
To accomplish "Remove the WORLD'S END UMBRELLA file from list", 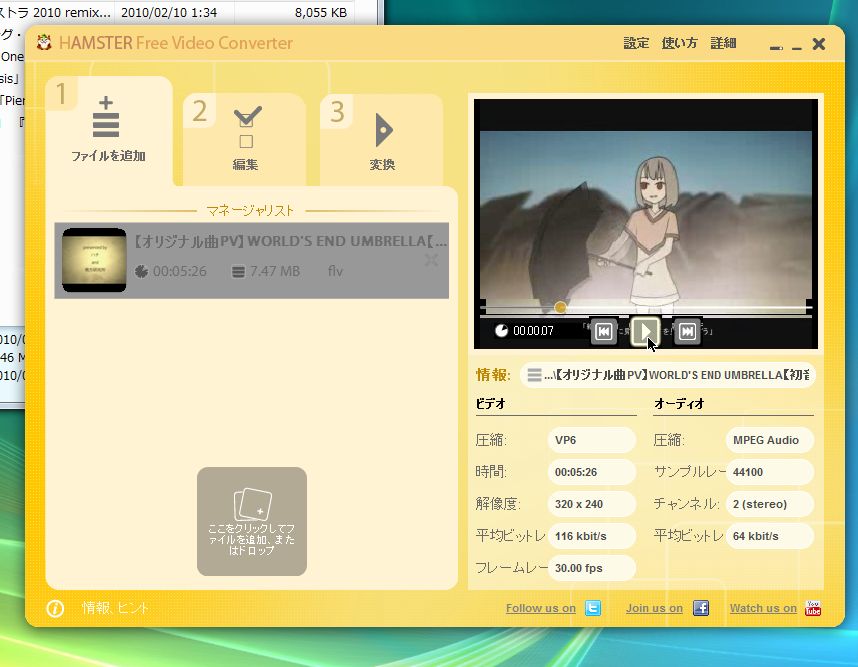I will click(x=431, y=260).
